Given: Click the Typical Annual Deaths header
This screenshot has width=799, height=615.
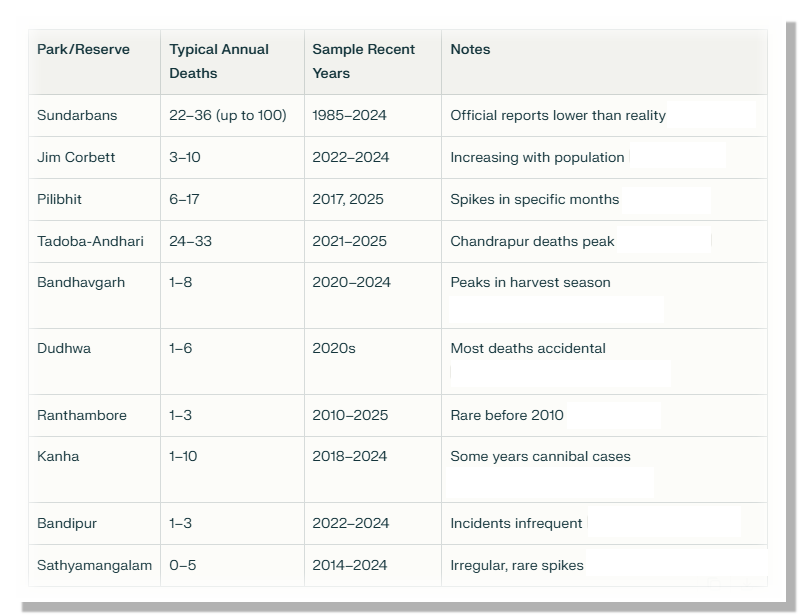Looking at the screenshot, I should [x=219, y=61].
